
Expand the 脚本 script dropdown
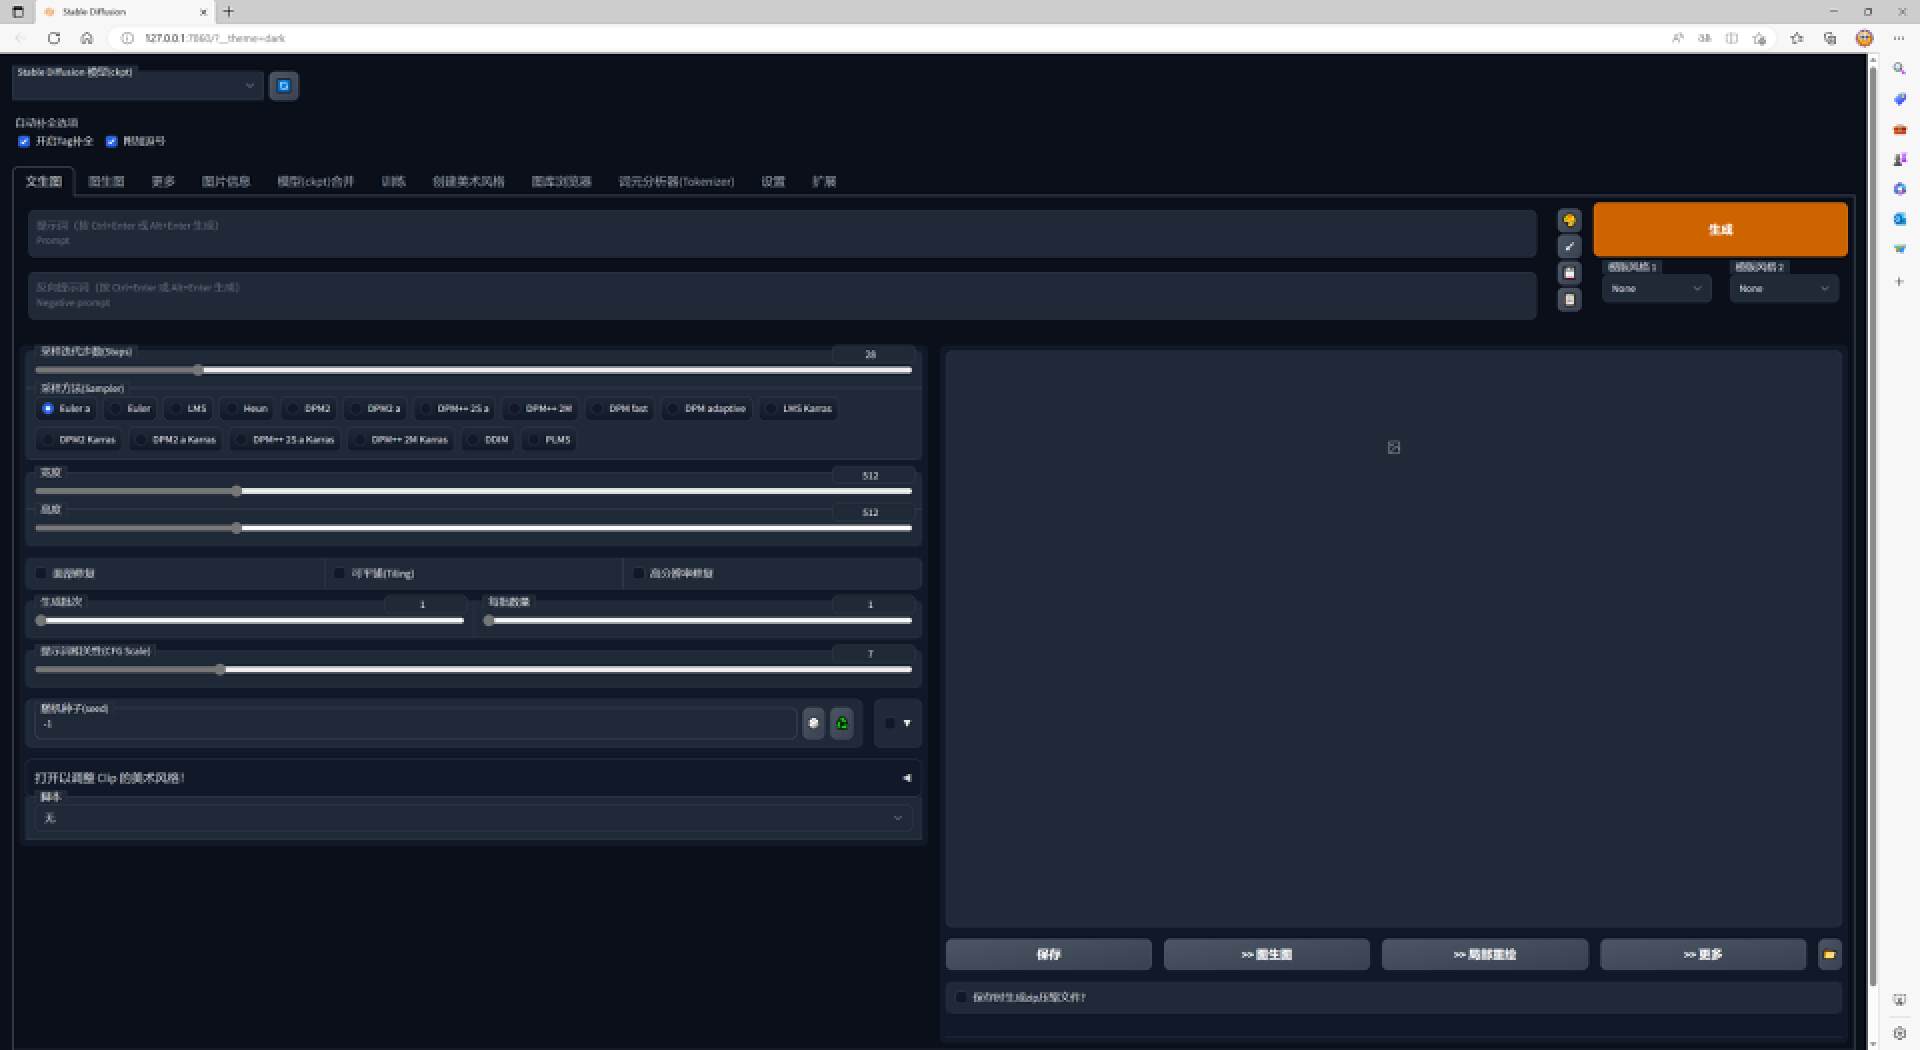coord(472,818)
